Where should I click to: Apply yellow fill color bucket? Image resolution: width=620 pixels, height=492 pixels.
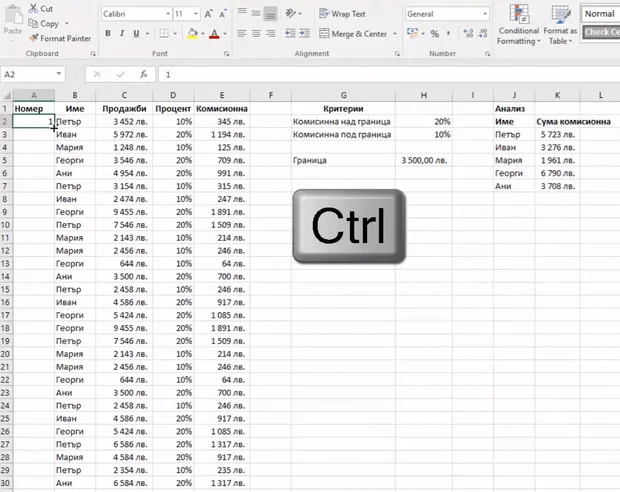[x=193, y=34]
